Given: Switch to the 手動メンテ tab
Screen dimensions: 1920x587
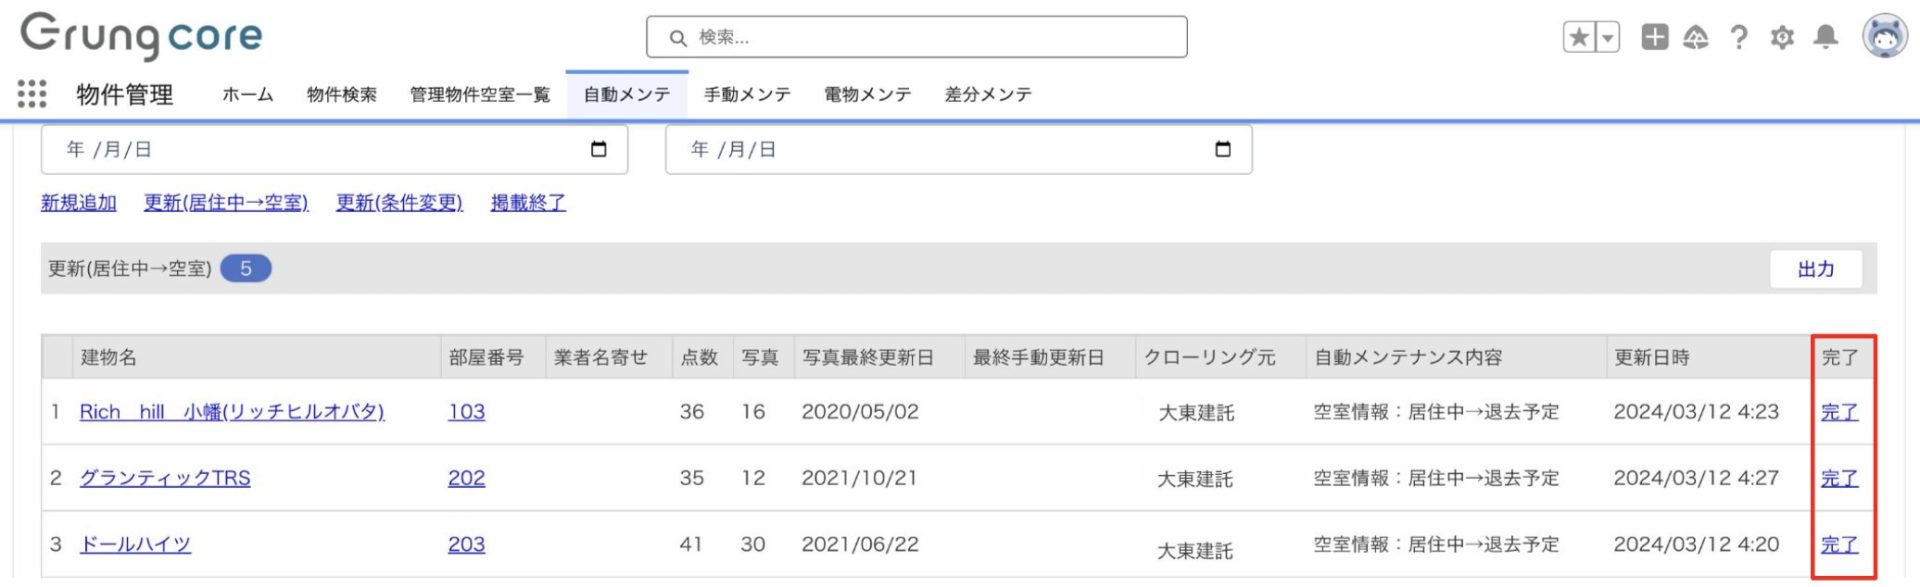Looking at the screenshot, I should 747,94.
